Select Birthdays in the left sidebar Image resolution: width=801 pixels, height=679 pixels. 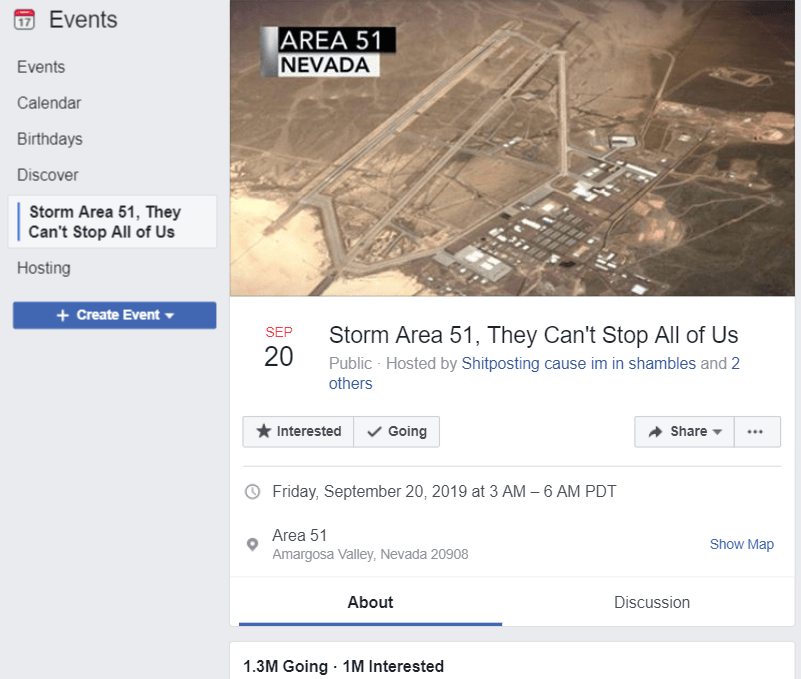[48, 138]
